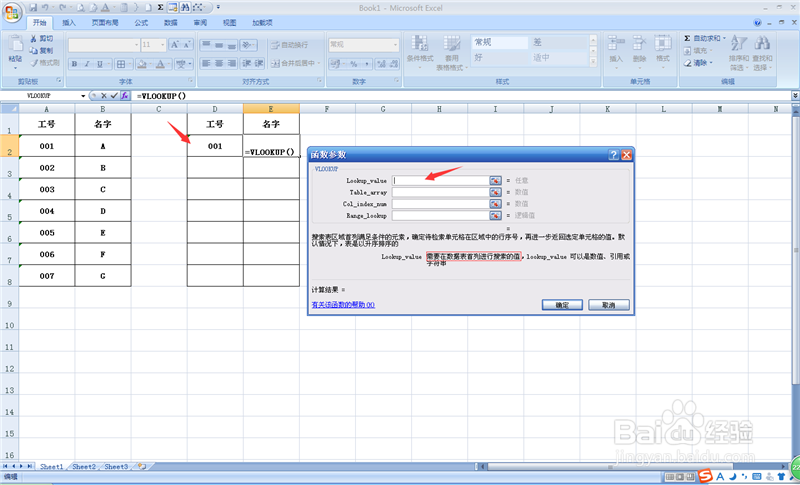Click collapse dialog button for Range_lookup
The height and width of the screenshot is (485, 800).
[x=496, y=216]
